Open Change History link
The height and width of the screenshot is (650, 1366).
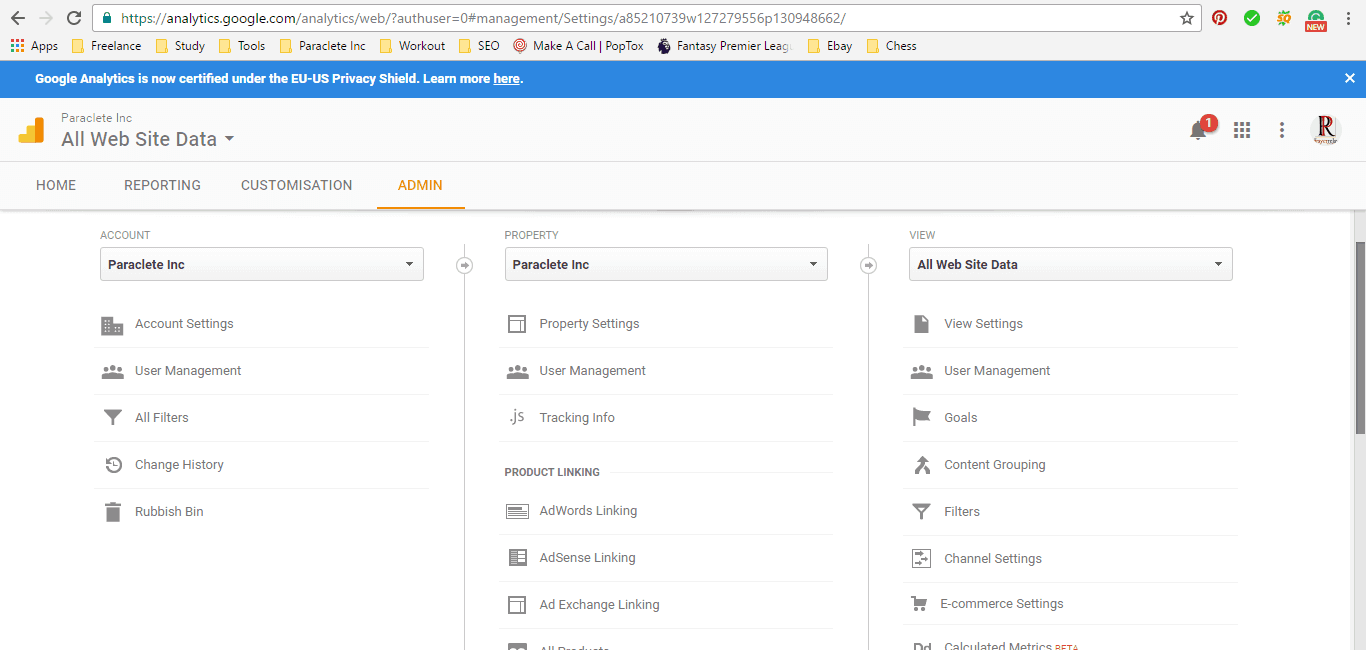[x=179, y=465]
